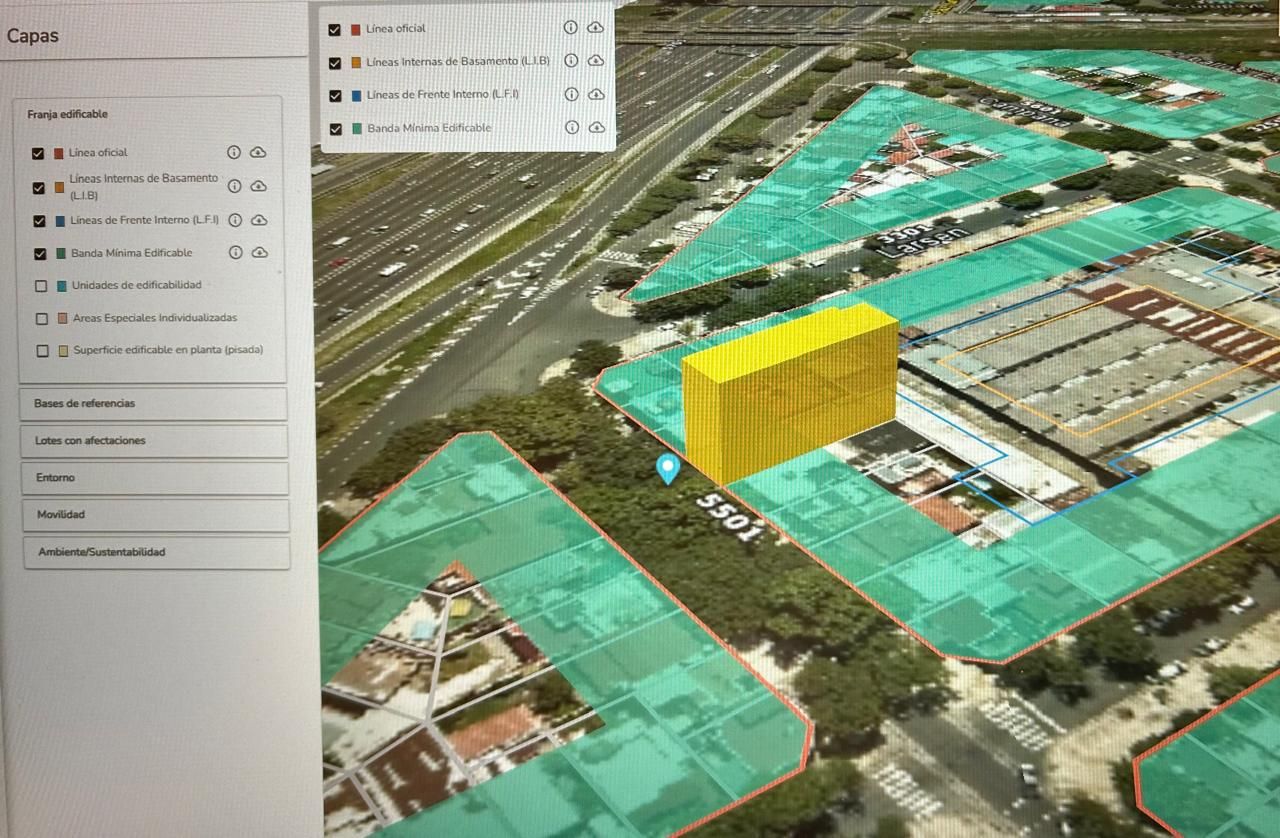Download Banda Mínima Edificable from floating legend

tap(597, 128)
